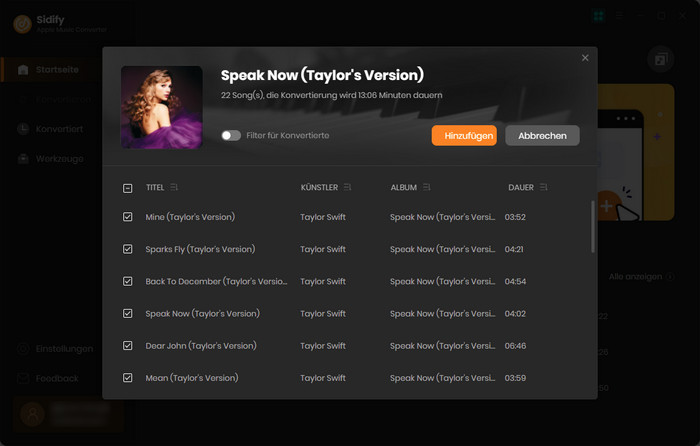Uncheck the Mine (Taylor's Version) checkbox

127,217
